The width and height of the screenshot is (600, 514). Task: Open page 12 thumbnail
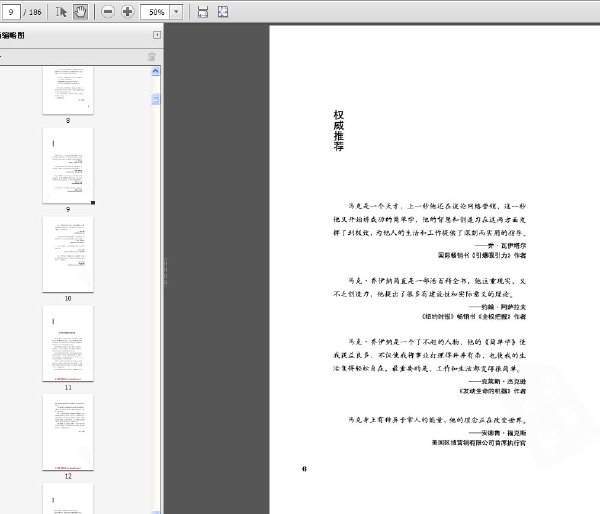coord(68,432)
